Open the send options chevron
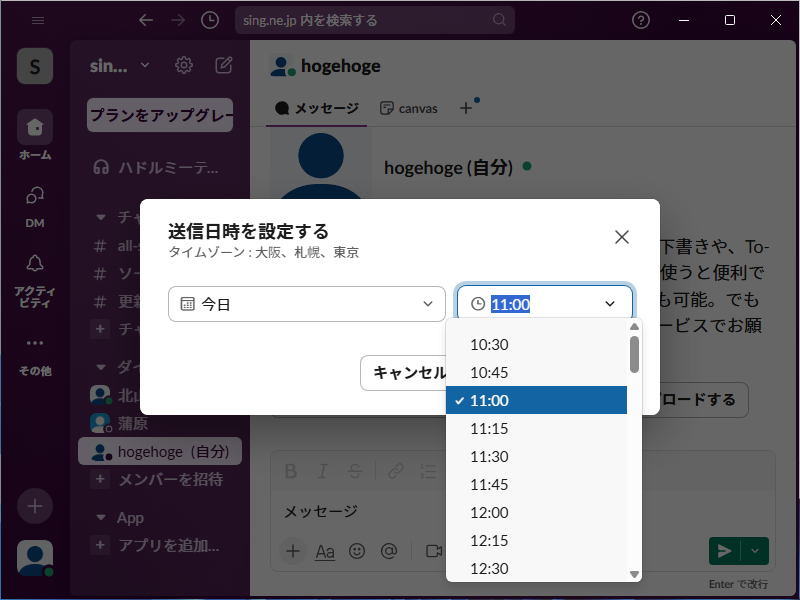 click(755, 551)
